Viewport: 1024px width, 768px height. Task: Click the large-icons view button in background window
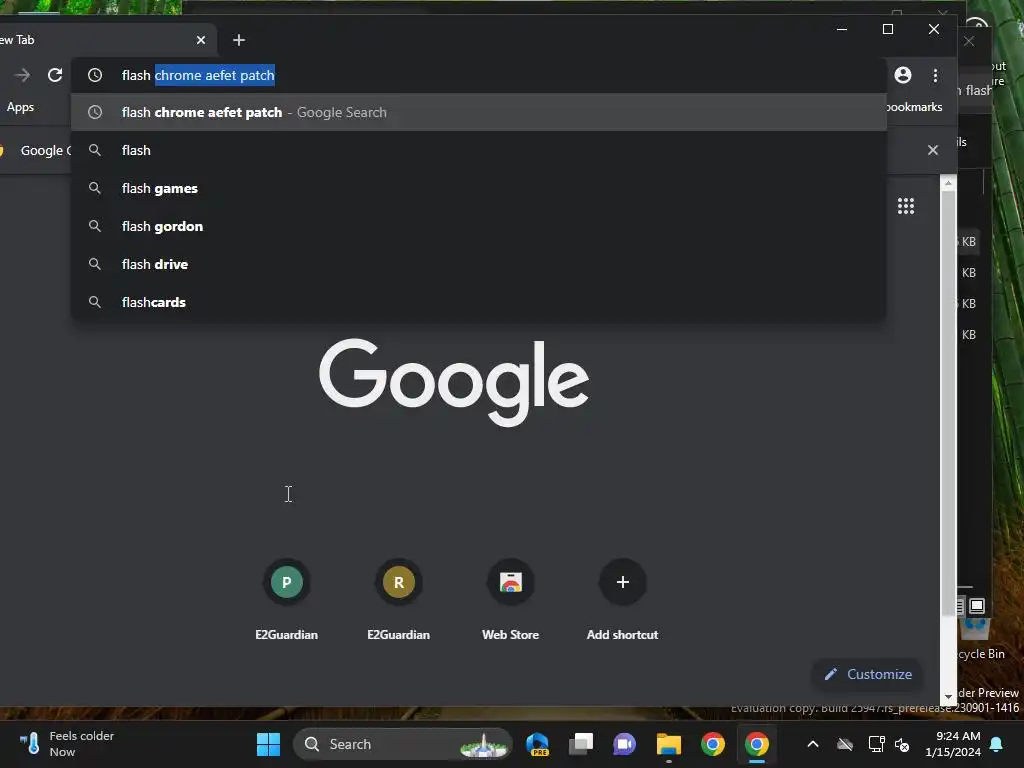click(977, 605)
